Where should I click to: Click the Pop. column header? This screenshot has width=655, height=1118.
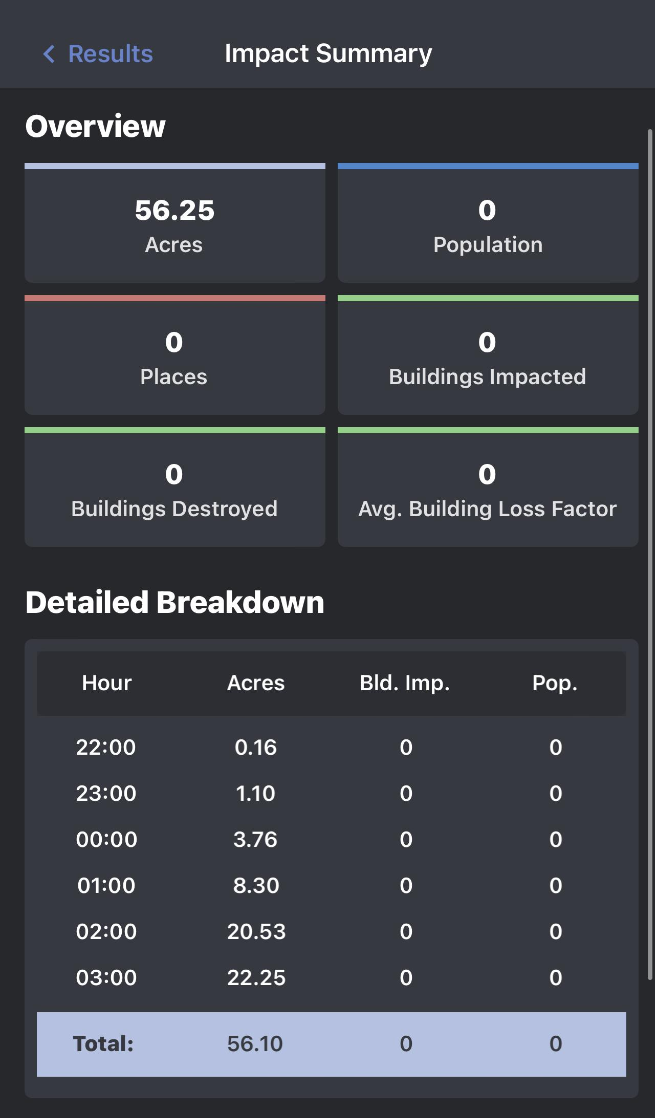555,684
